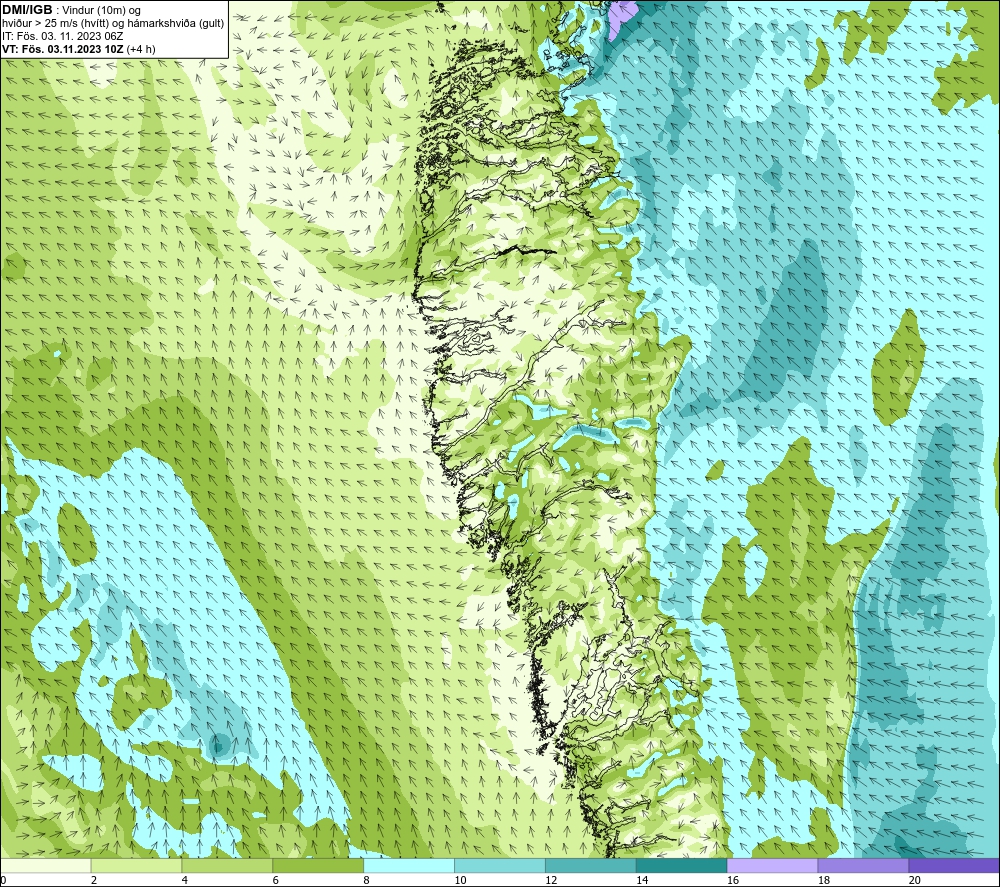Click the legend scale label '14'
The width and height of the screenshot is (1000, 887).
(x=642, y=881)
